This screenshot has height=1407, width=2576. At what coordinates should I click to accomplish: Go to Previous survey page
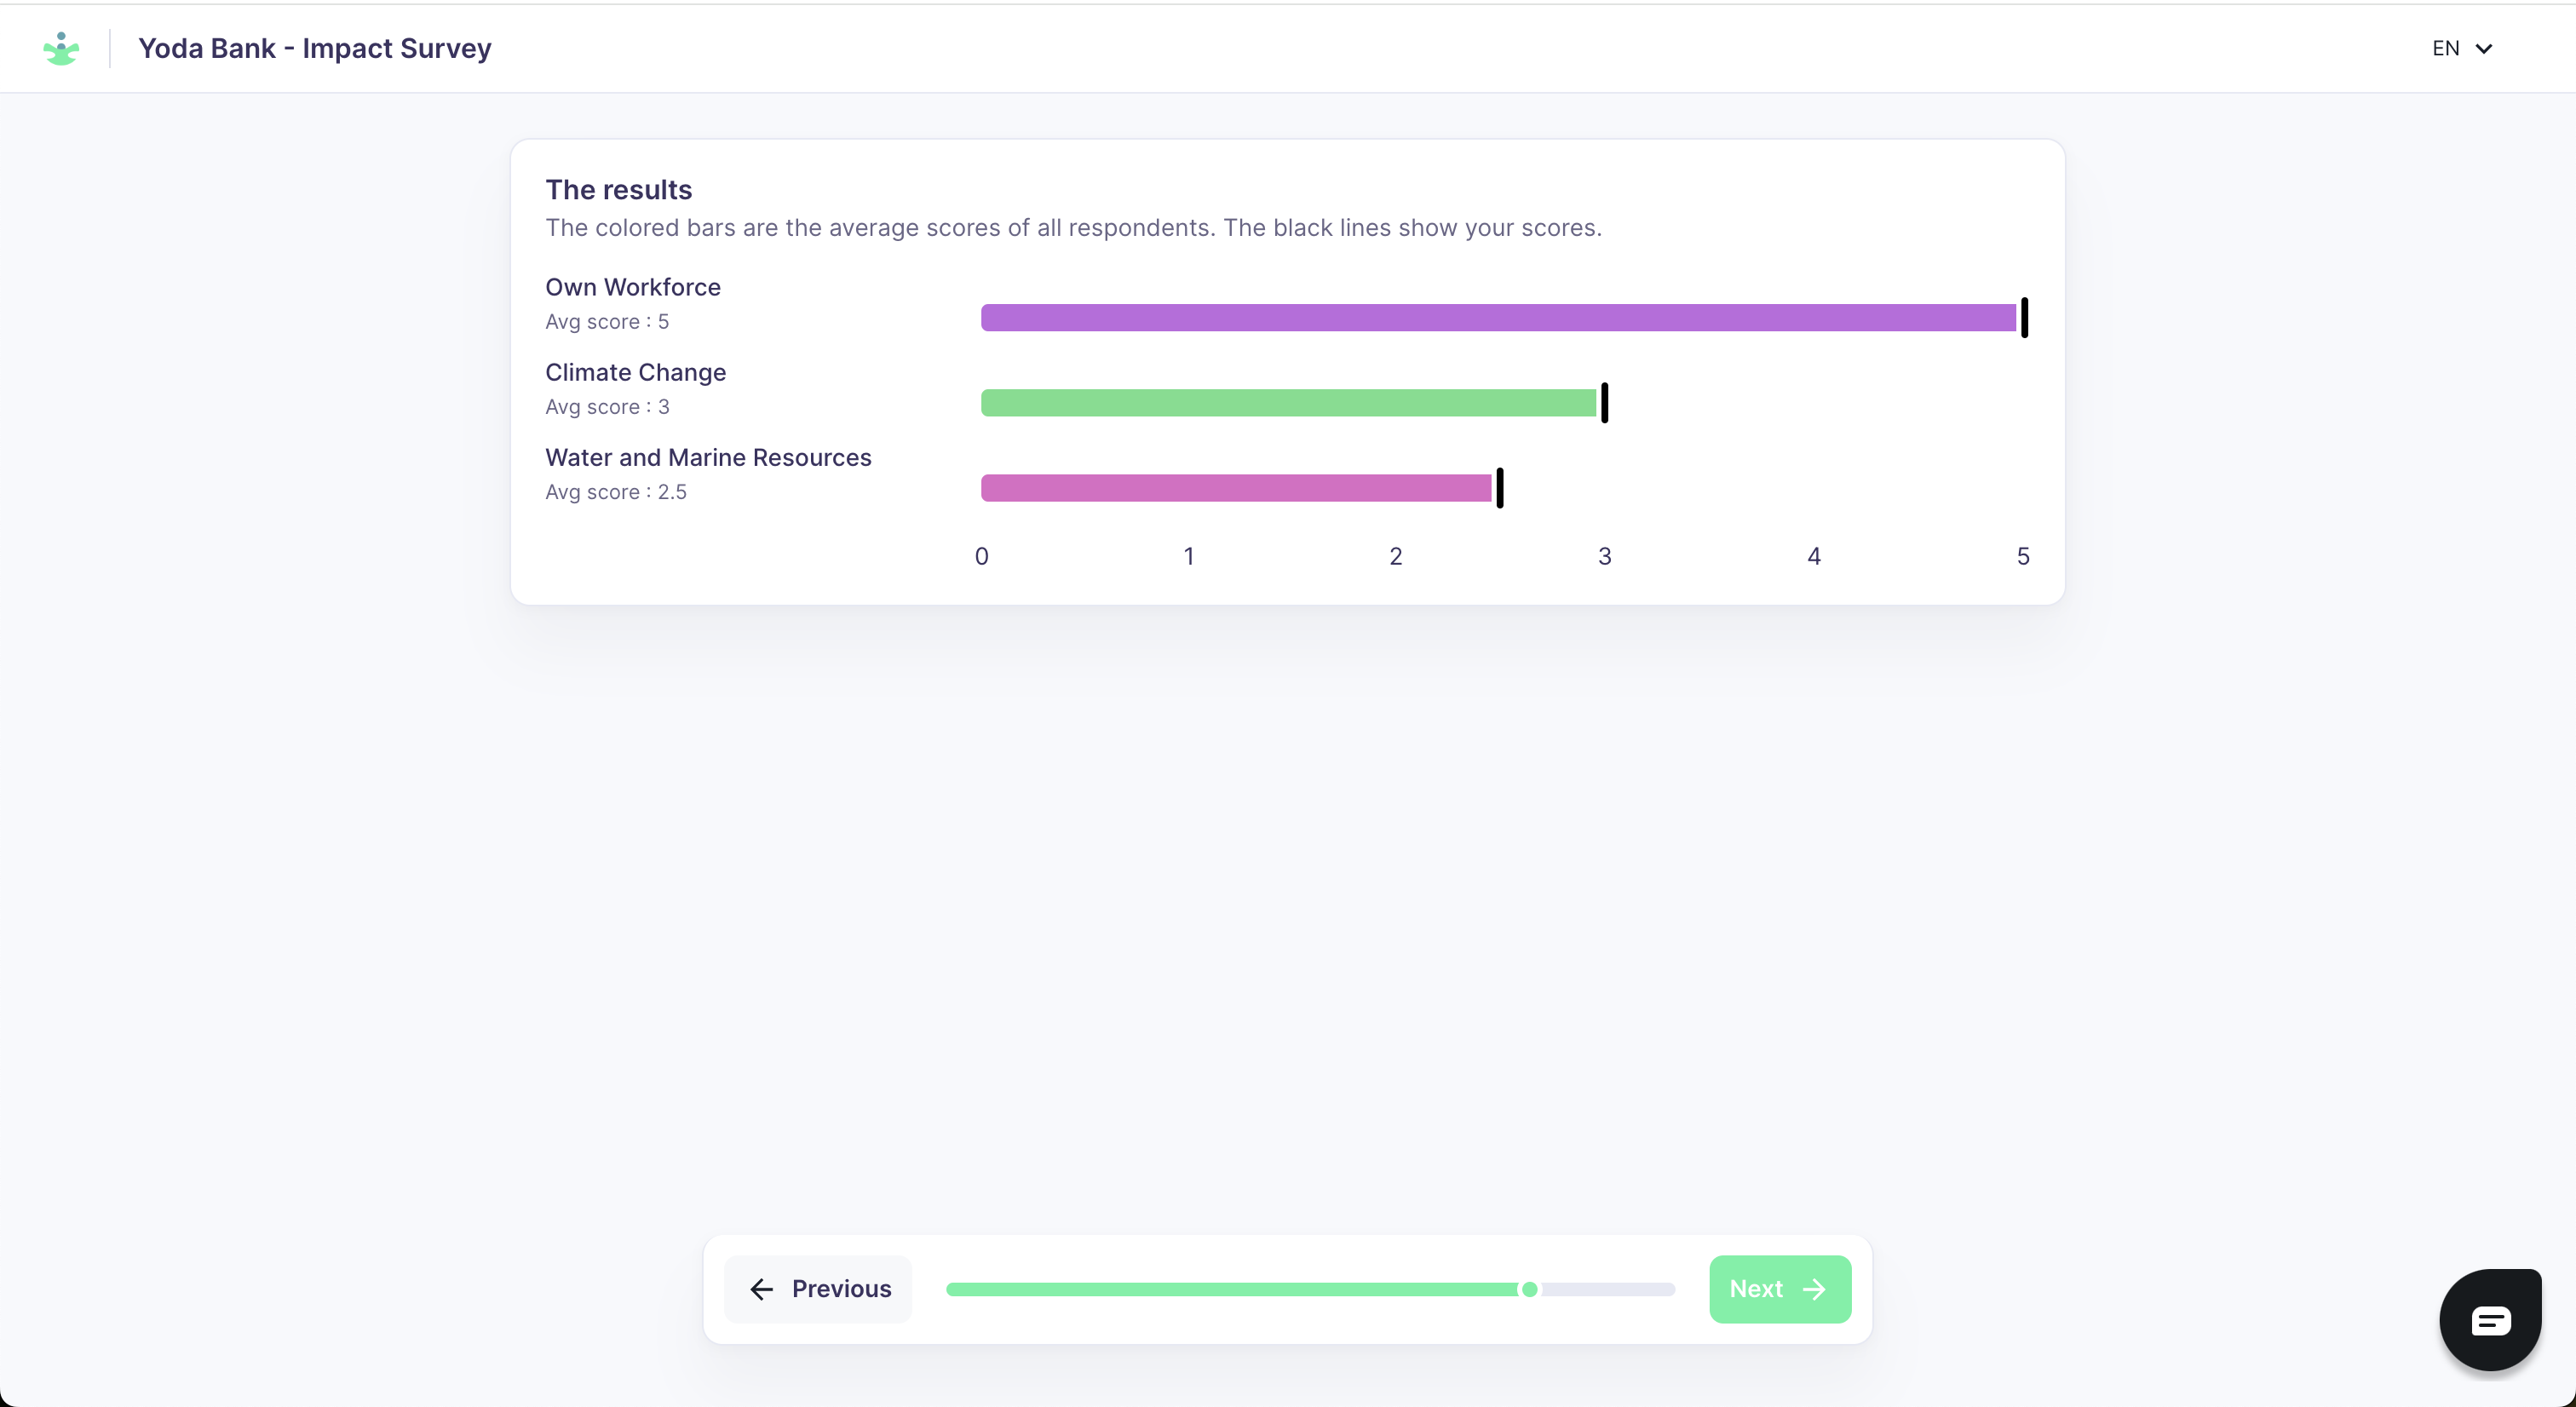[818, 1289]
